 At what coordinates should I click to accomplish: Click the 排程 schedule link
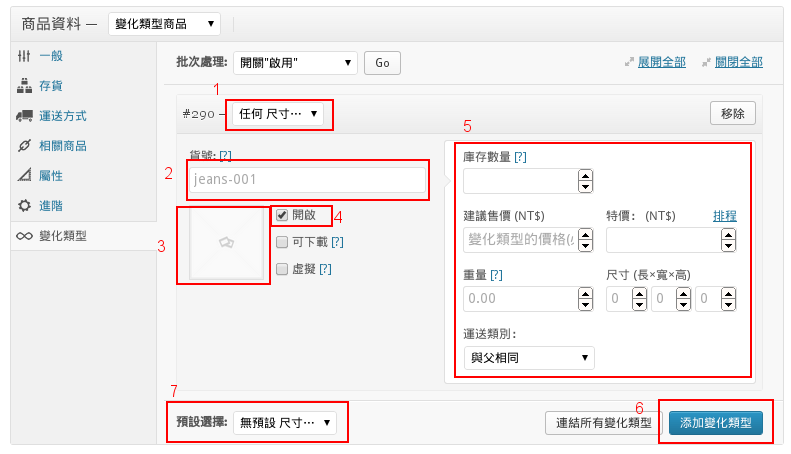725,216
